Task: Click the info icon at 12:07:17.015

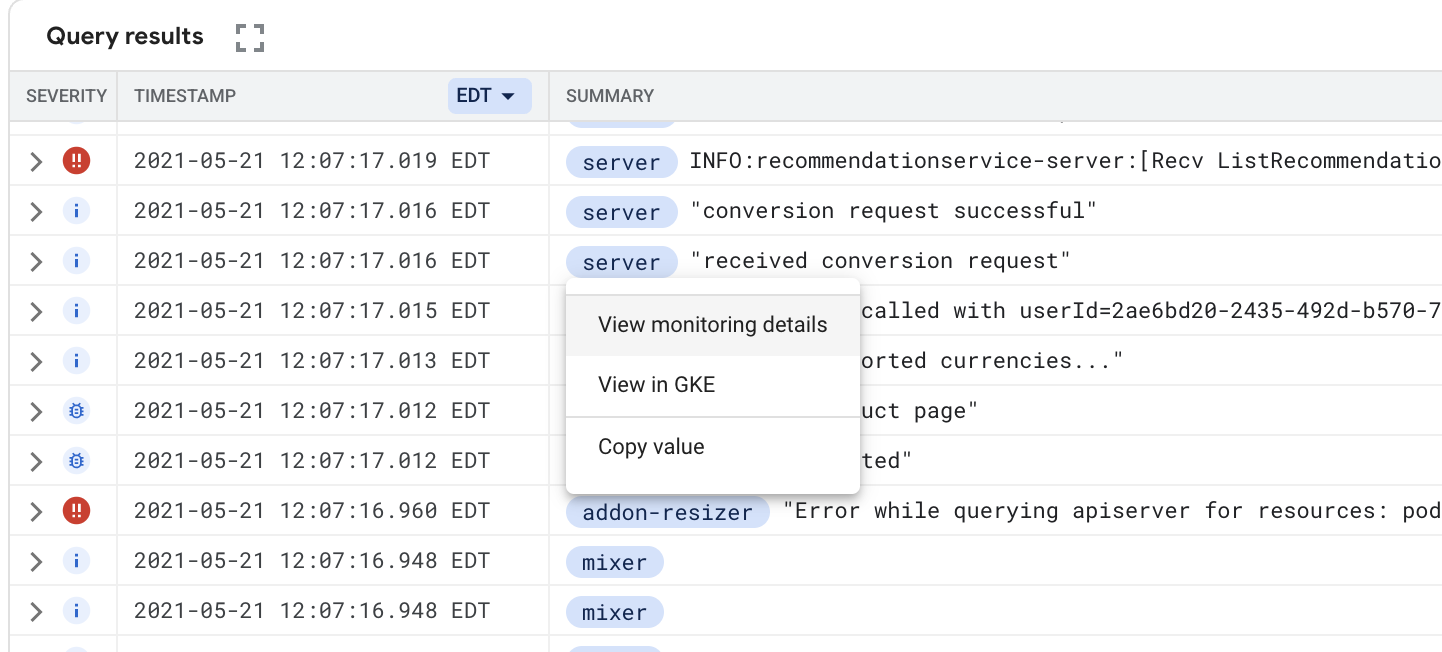Action: (76, 310)
